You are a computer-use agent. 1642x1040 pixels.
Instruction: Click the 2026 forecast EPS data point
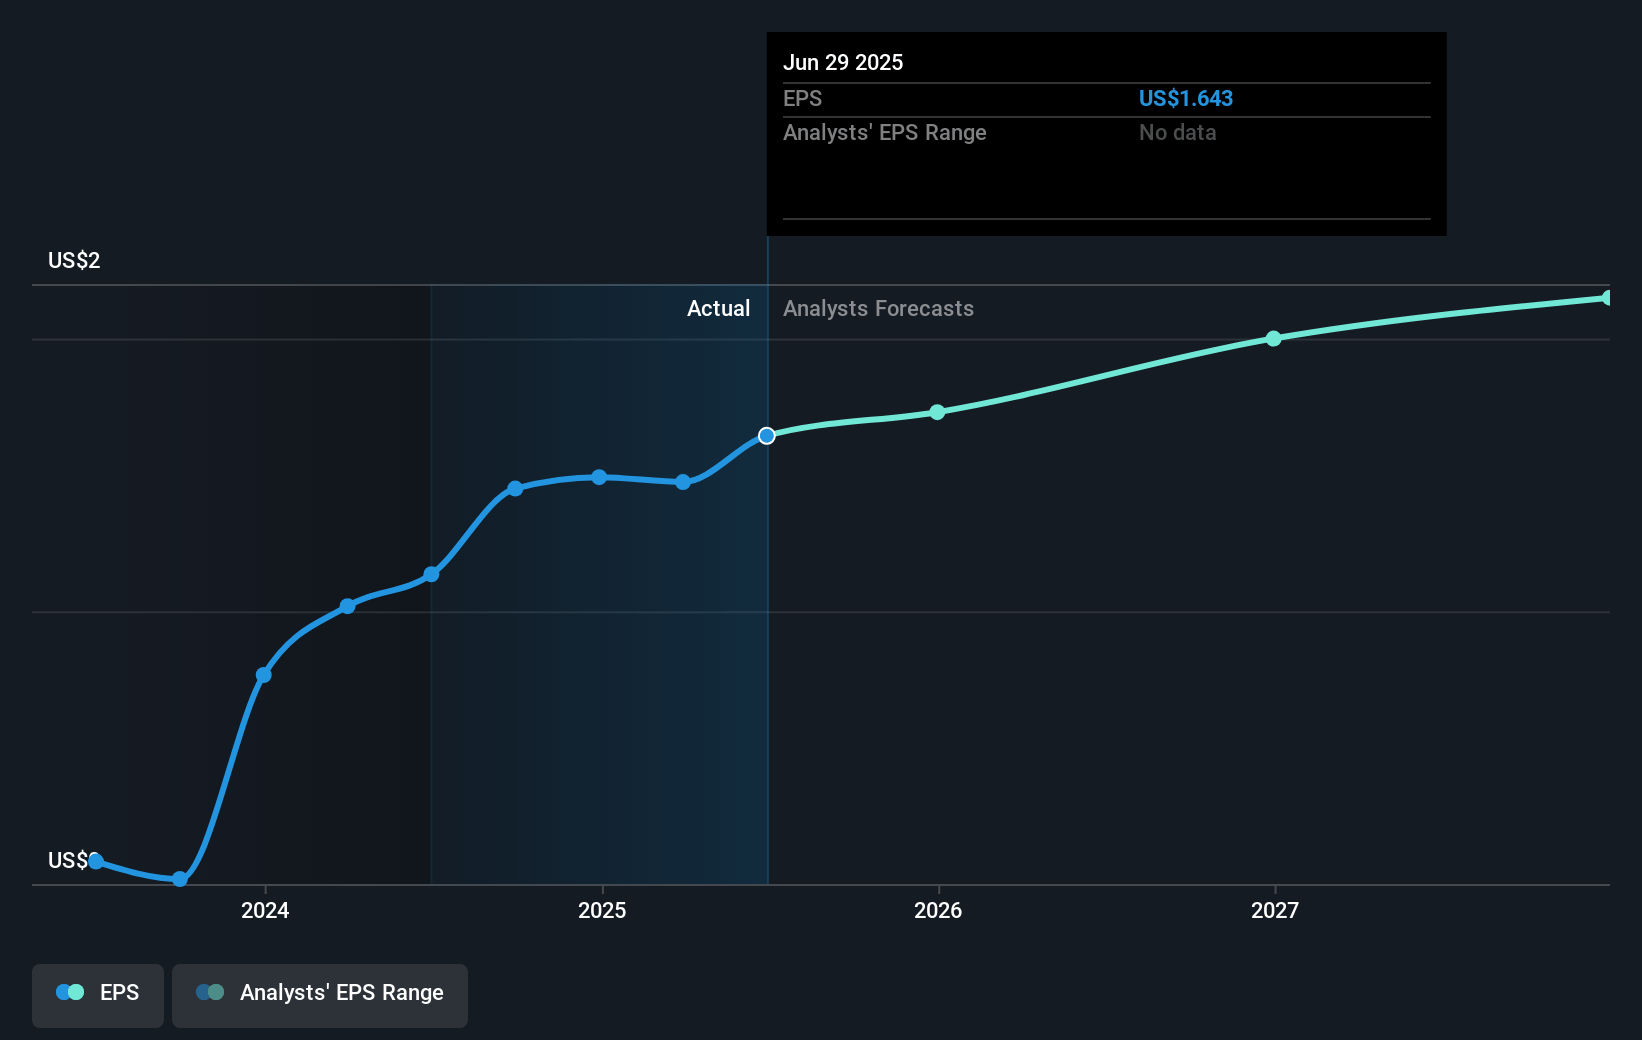pos(937,412)
